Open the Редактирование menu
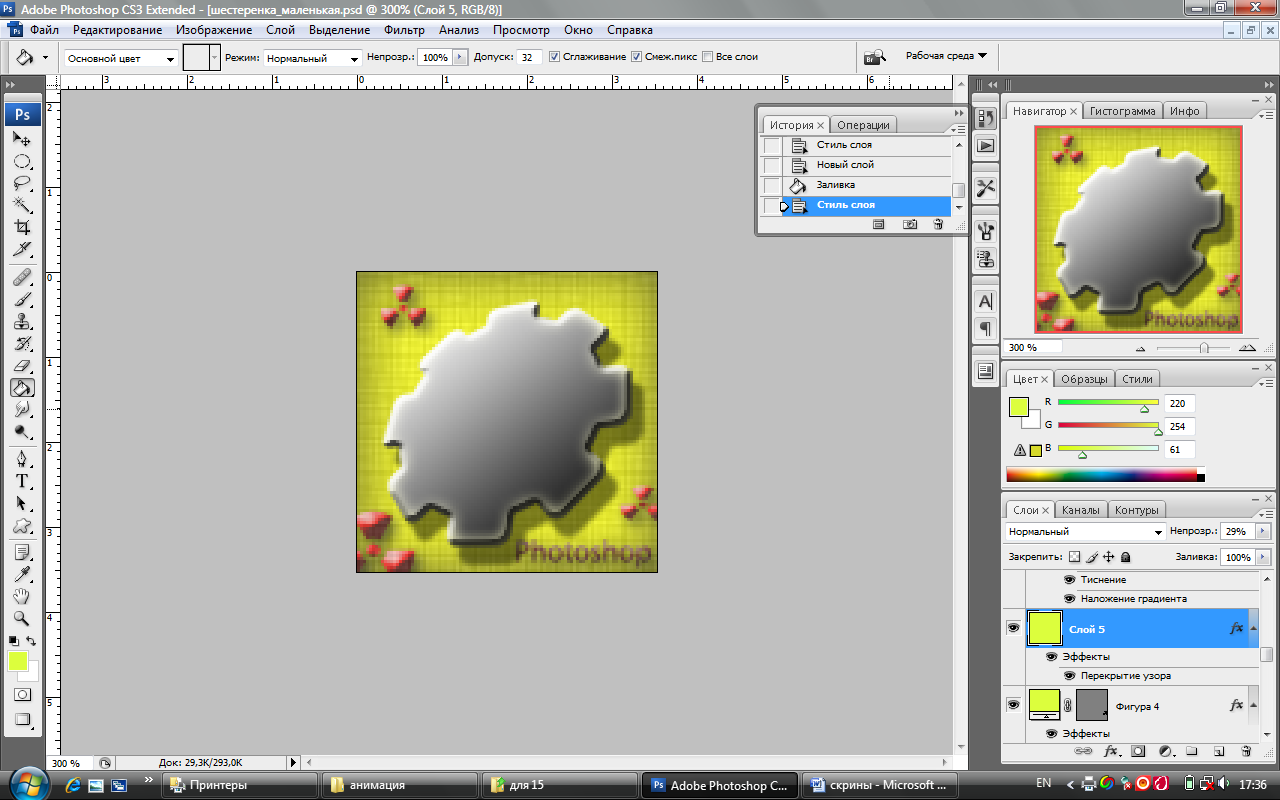The image size is (1280, 800). [x=117, y=30]
